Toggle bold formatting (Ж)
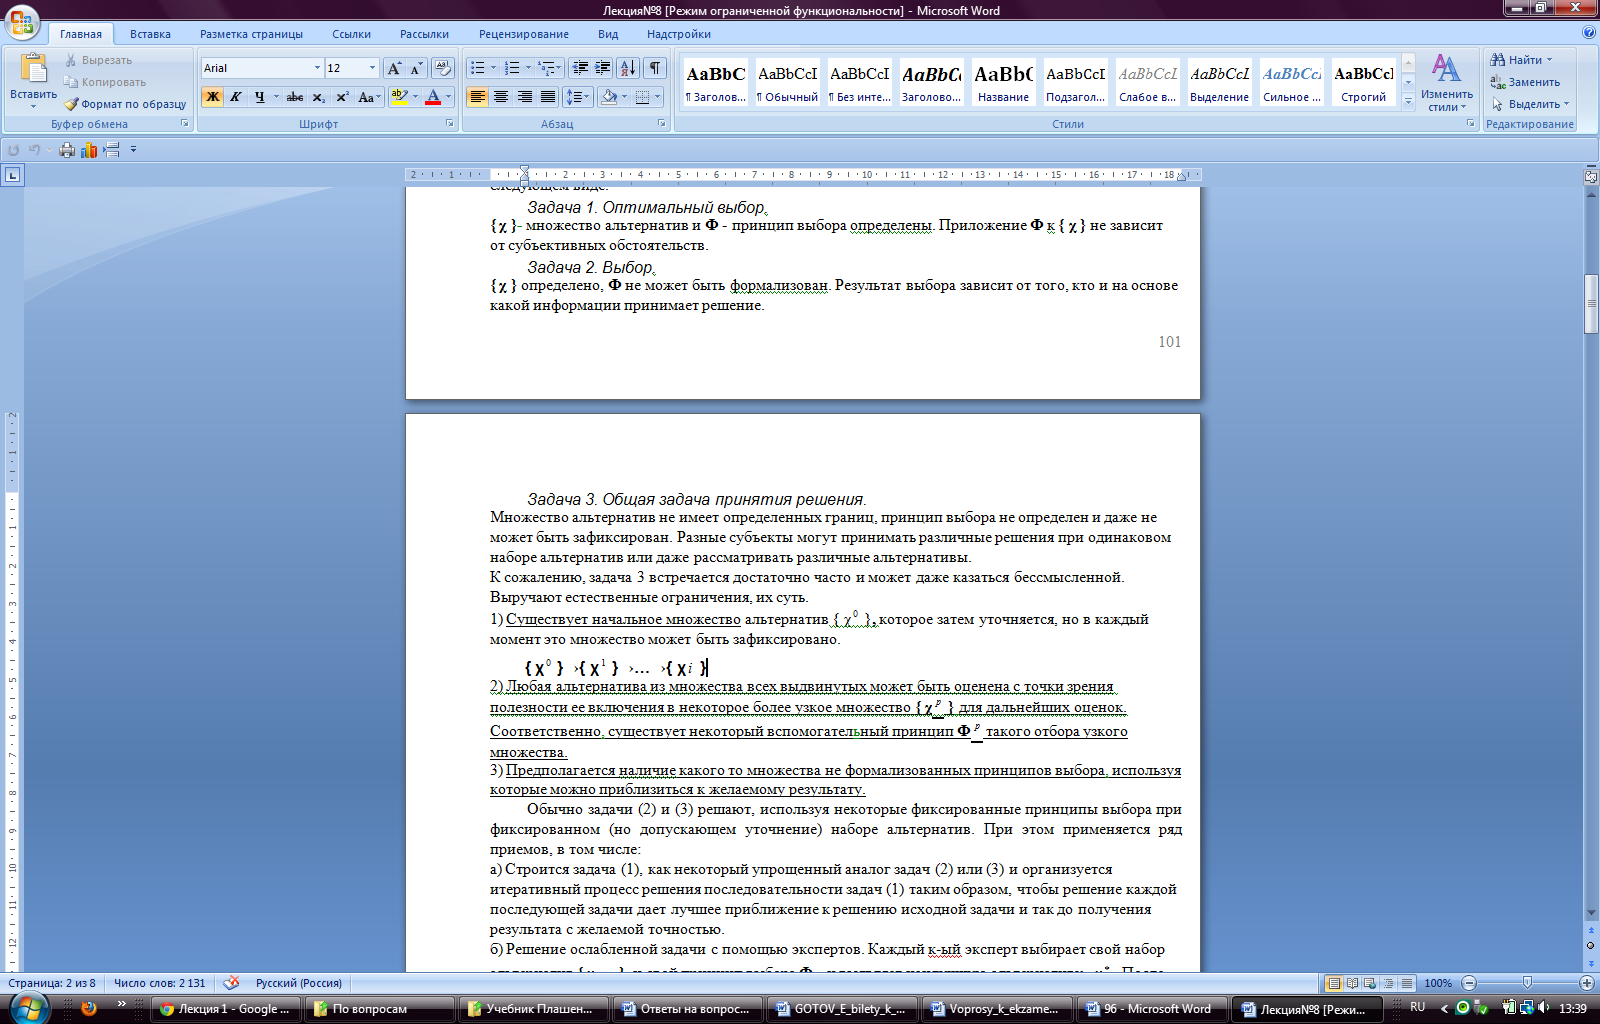This screenshot has height=1024, width=1600. (x=212, y=97)
